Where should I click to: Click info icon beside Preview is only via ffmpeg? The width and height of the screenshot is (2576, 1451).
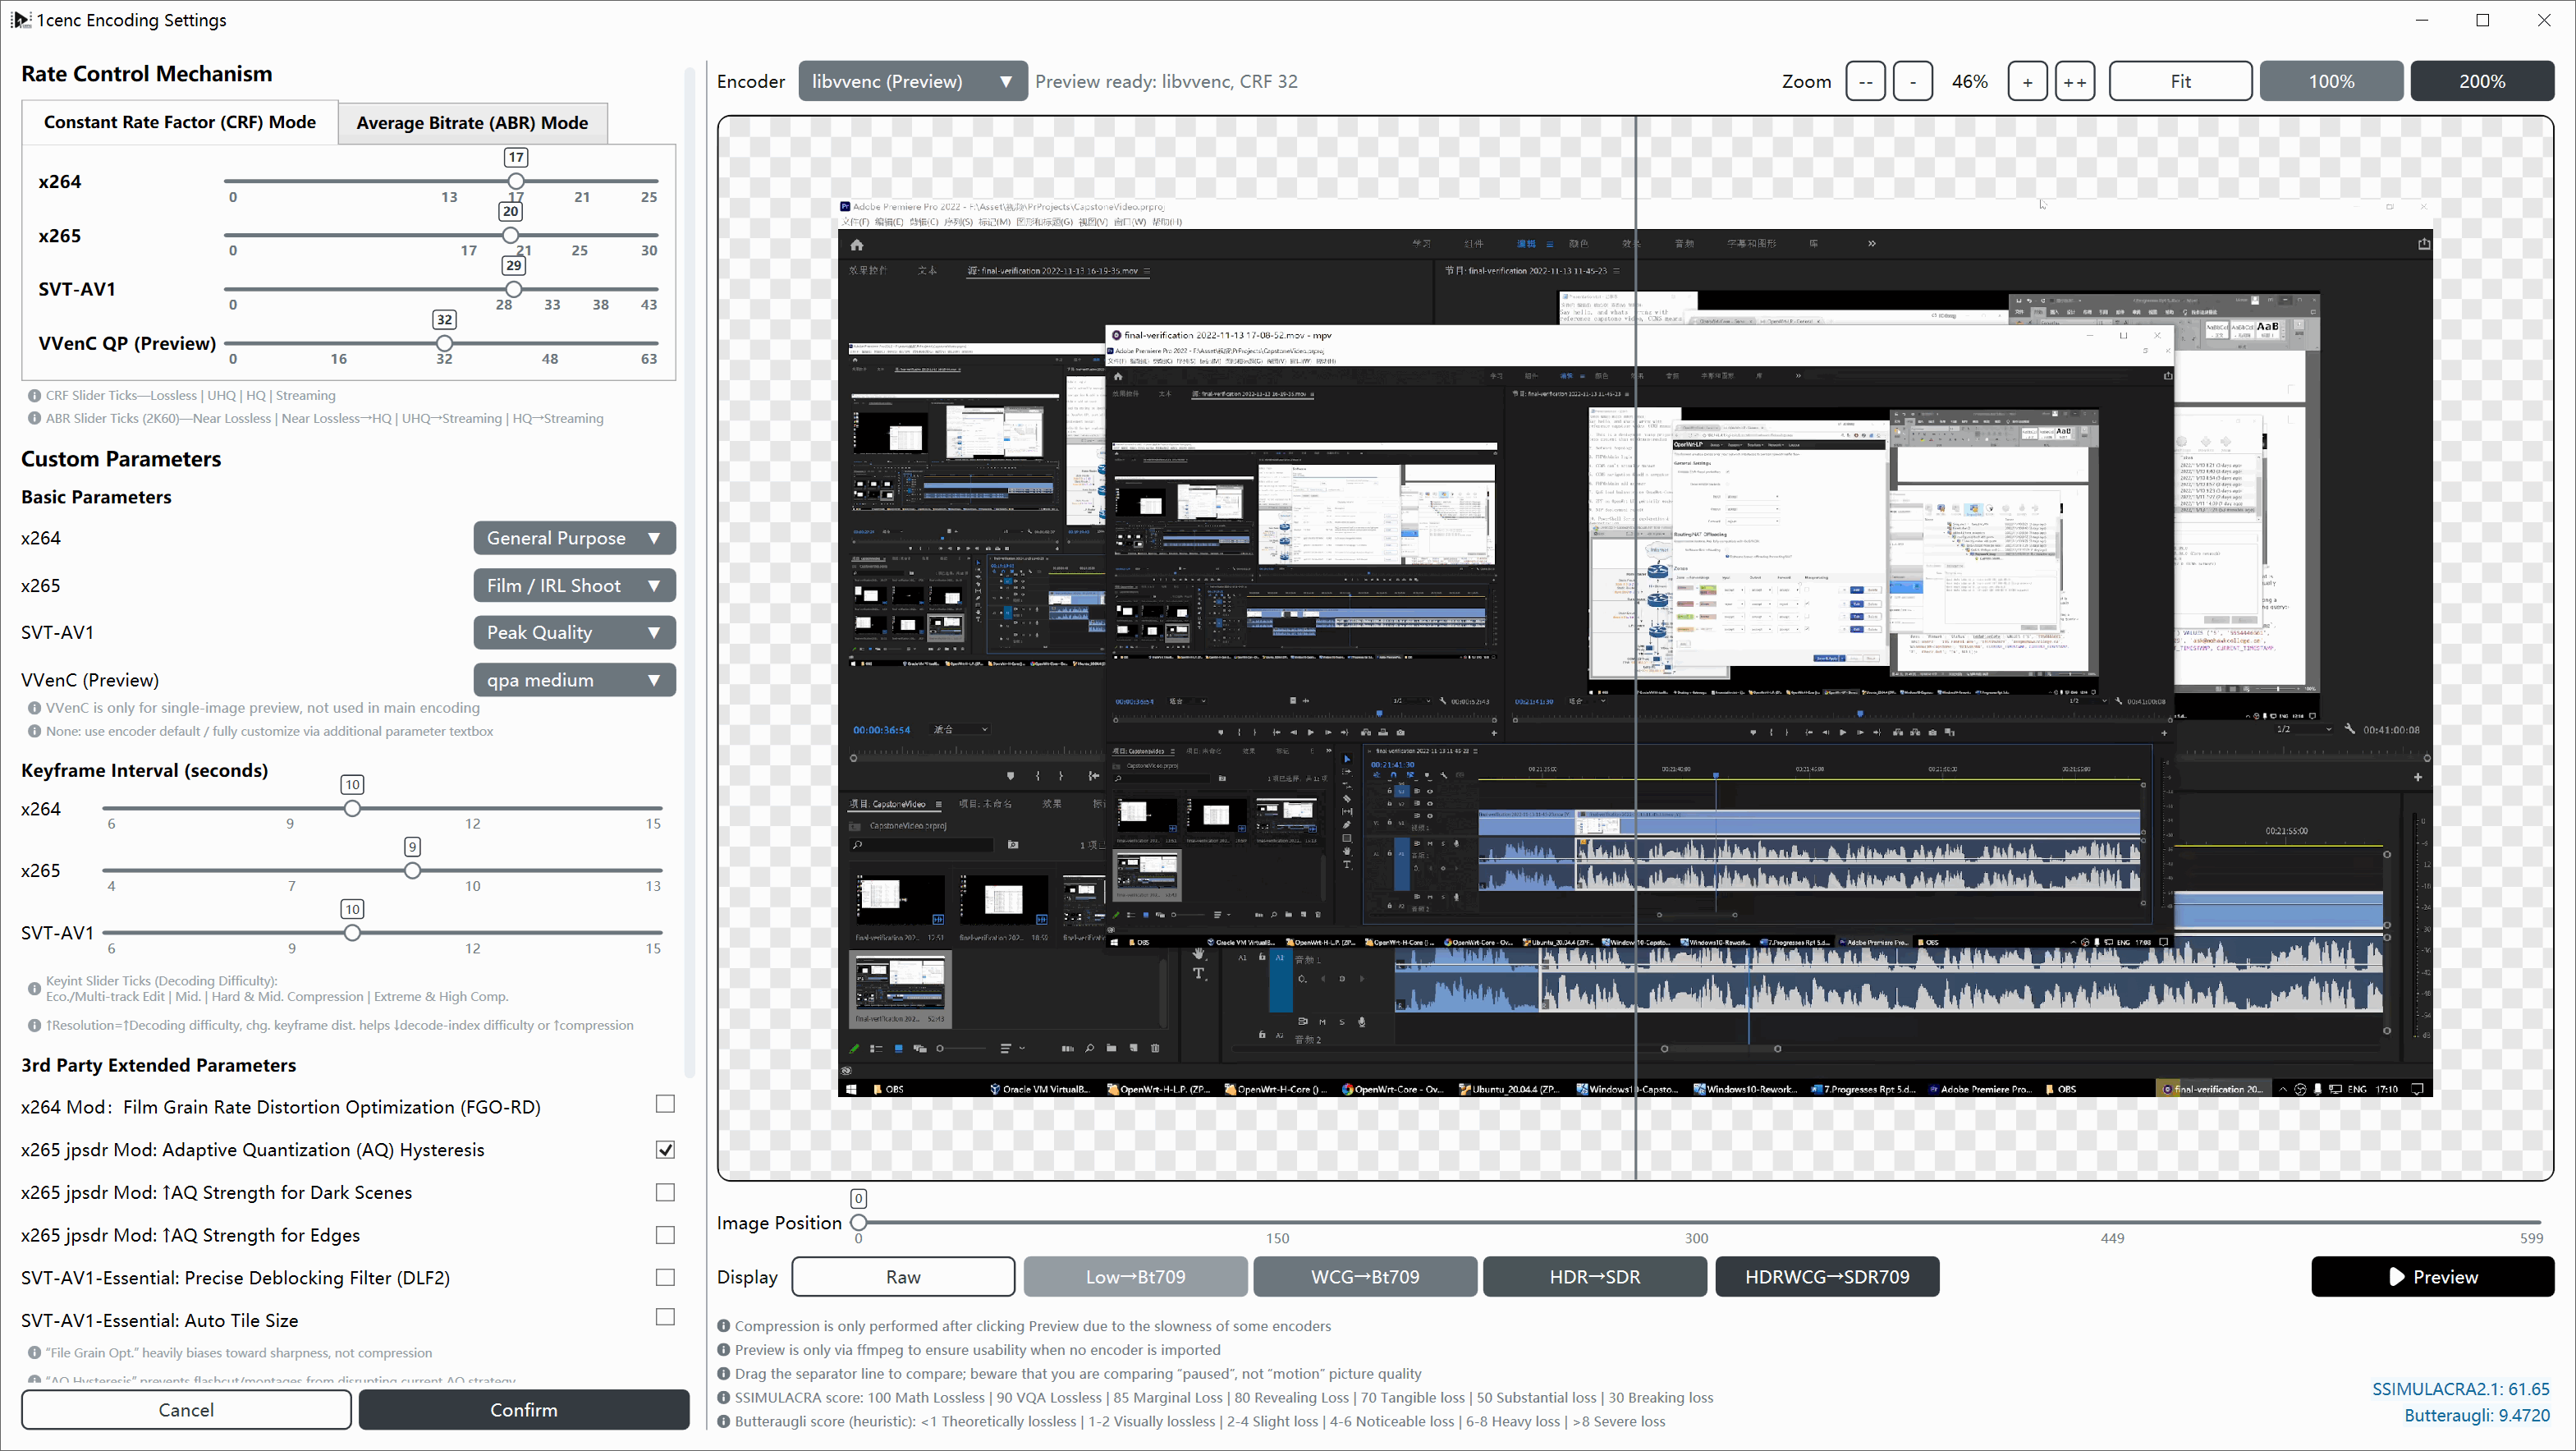[723, 1350]
